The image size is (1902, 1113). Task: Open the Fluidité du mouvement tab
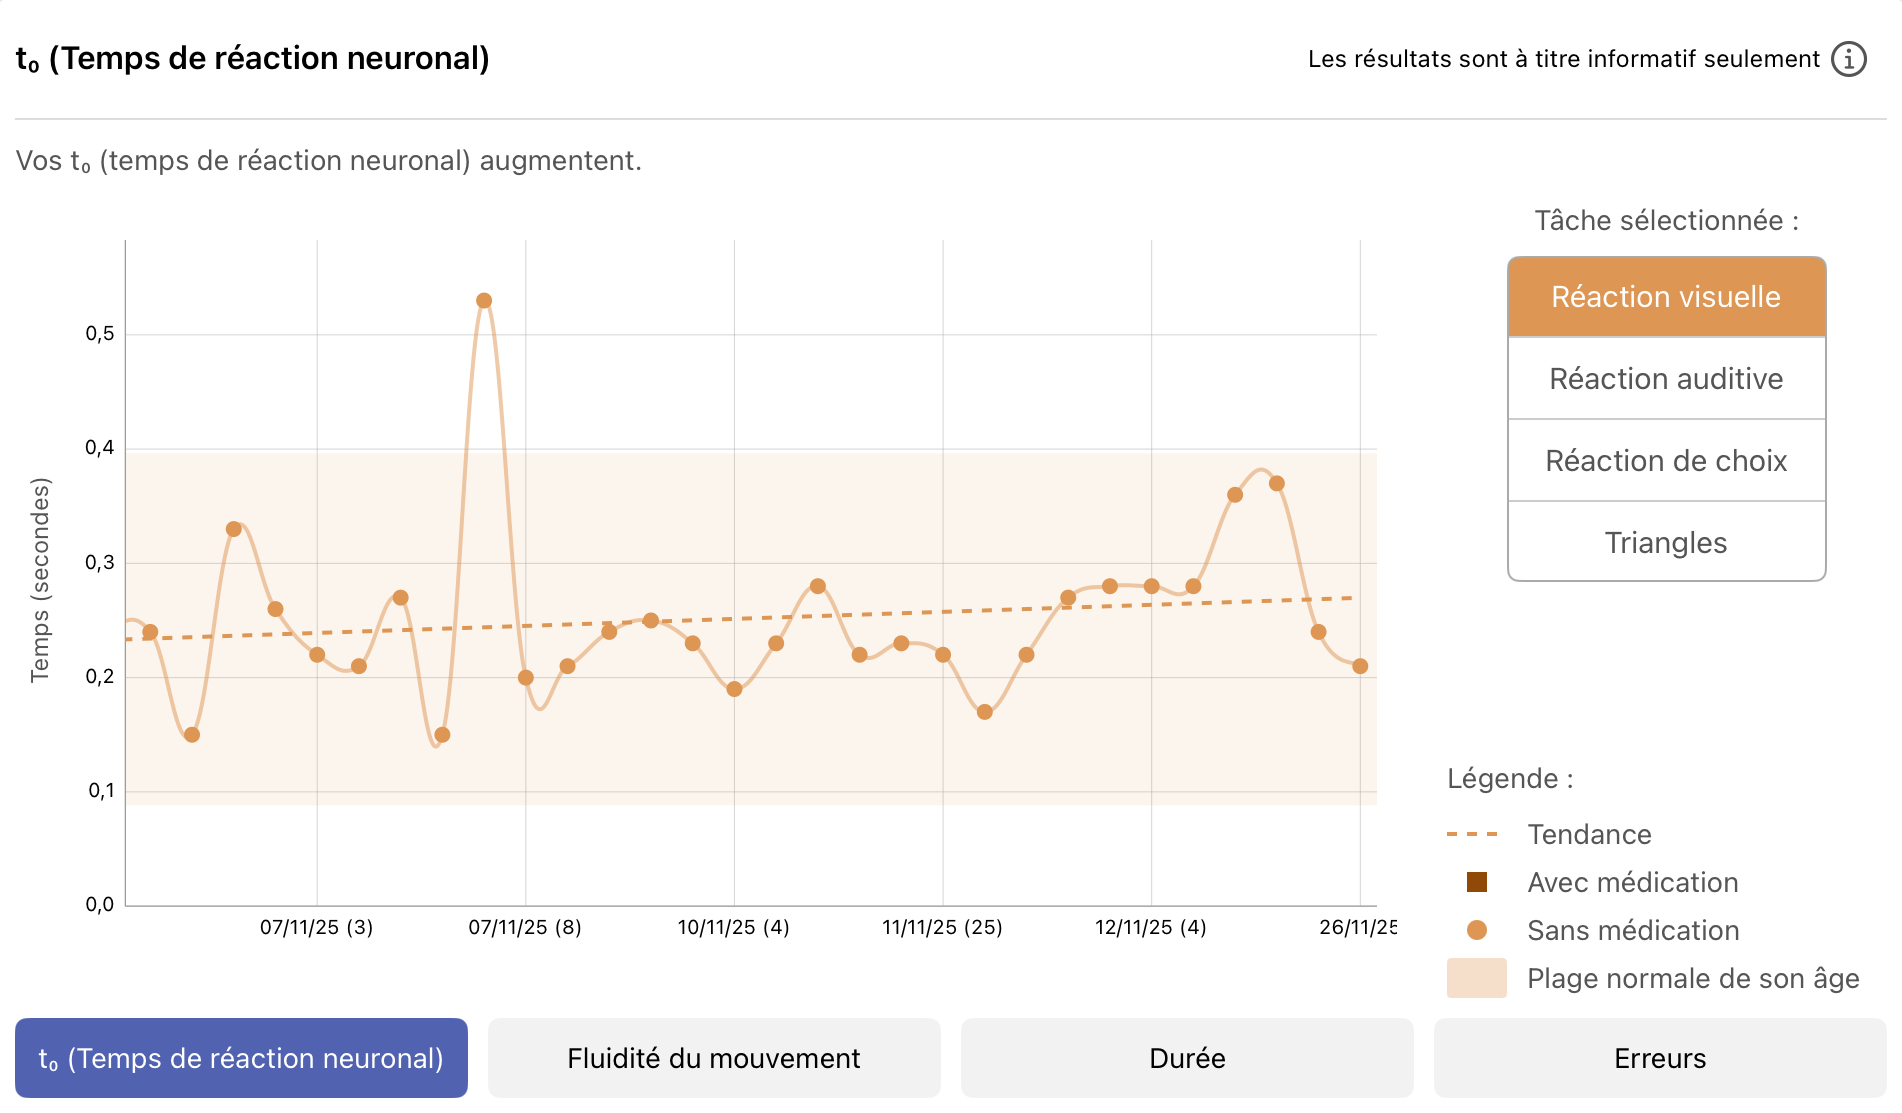pyautogui.click(x=714, y=1058)
